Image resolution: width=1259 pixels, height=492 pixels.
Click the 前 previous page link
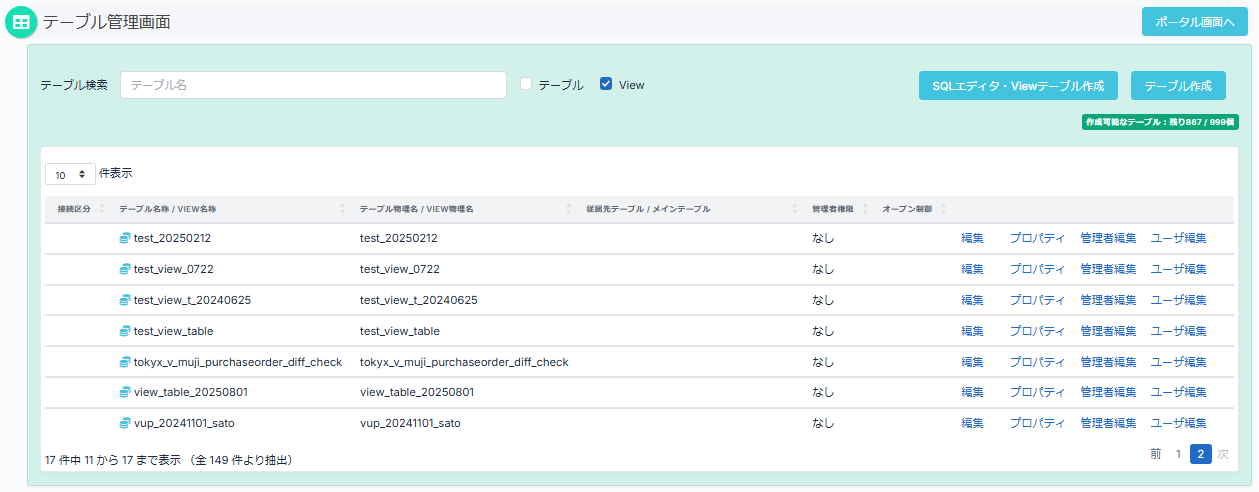click(x=1156, y=454)
